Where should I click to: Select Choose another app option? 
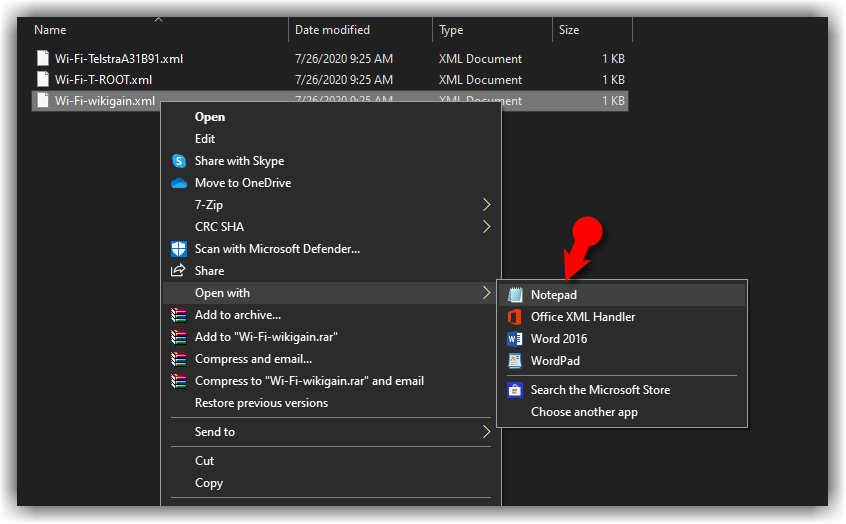coord(584,412)
